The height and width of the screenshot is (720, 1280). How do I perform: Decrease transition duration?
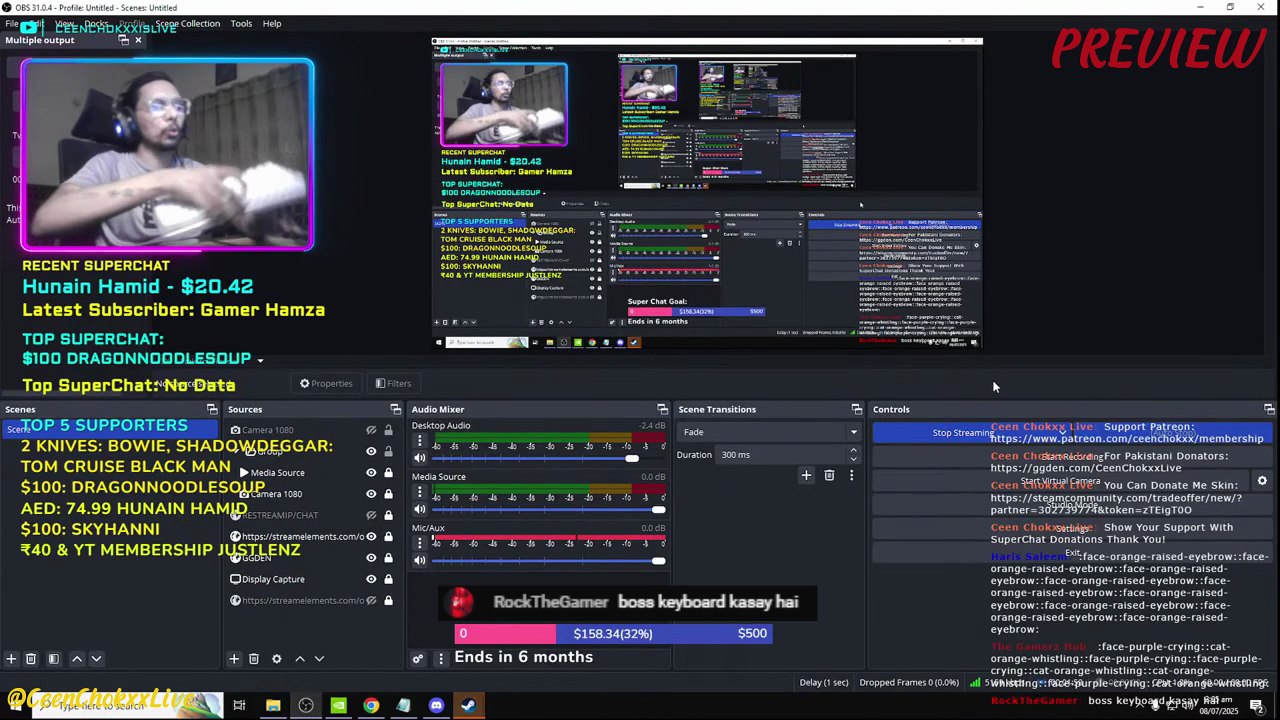pyautogui.click(x=853, y=459)
